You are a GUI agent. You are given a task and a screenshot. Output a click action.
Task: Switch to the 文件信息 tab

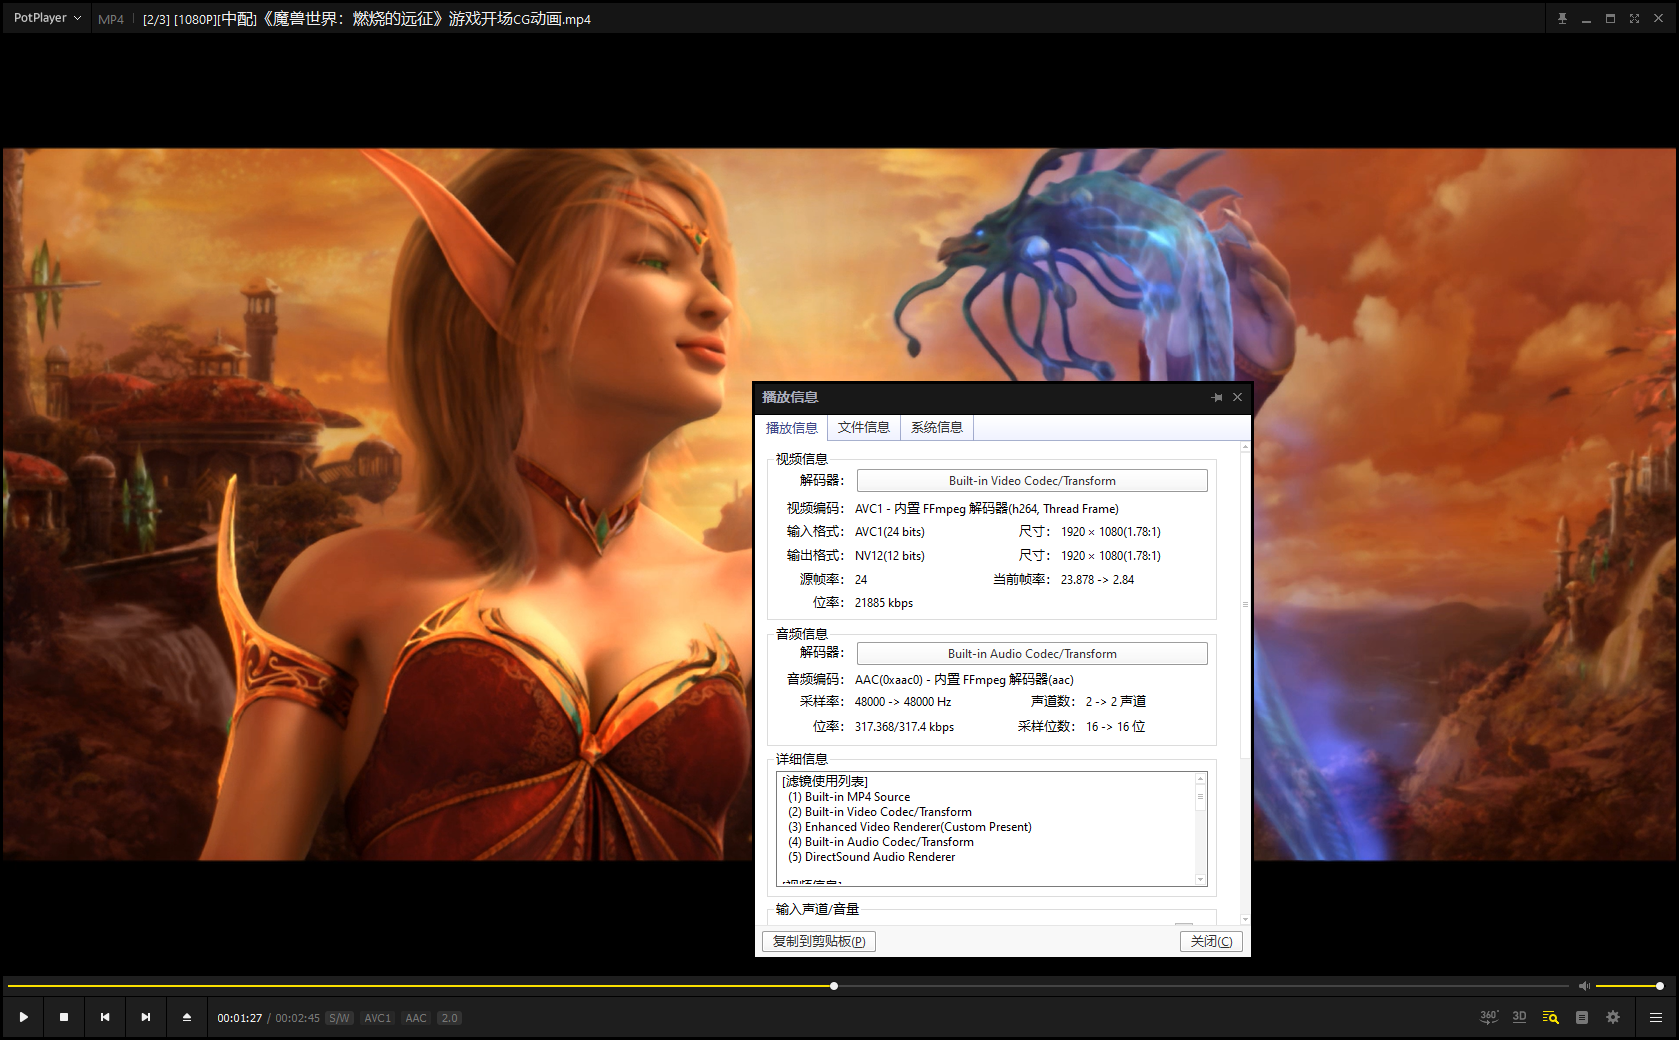(x=863, y=428)
